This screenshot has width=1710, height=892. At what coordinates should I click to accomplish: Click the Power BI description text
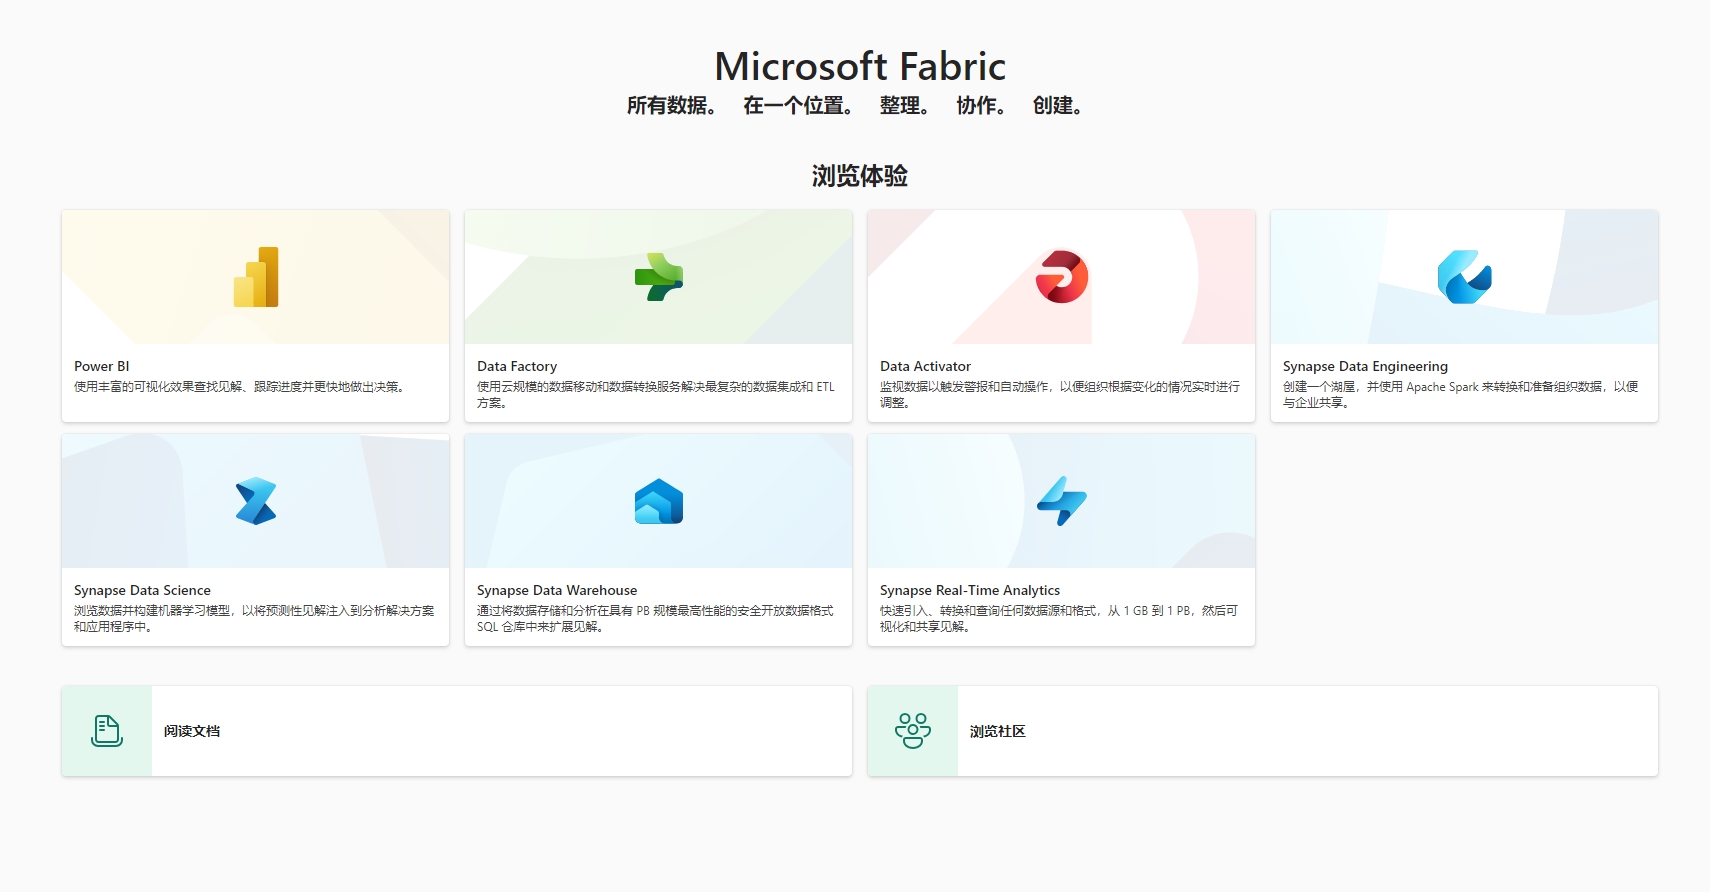tap(241, 387)
